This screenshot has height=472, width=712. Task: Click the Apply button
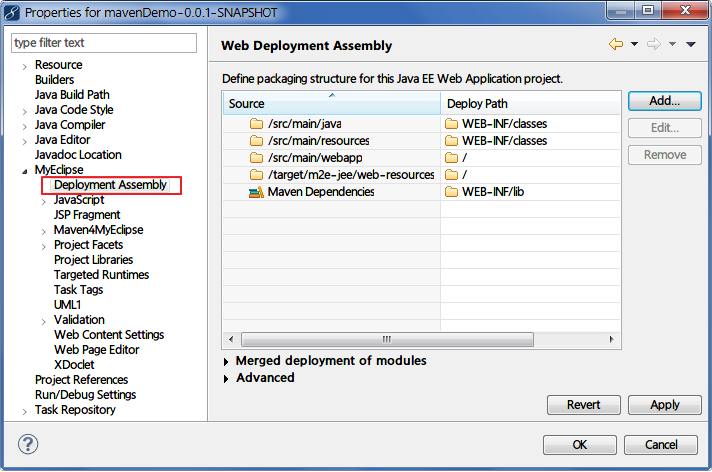click(x=664, y=405)
